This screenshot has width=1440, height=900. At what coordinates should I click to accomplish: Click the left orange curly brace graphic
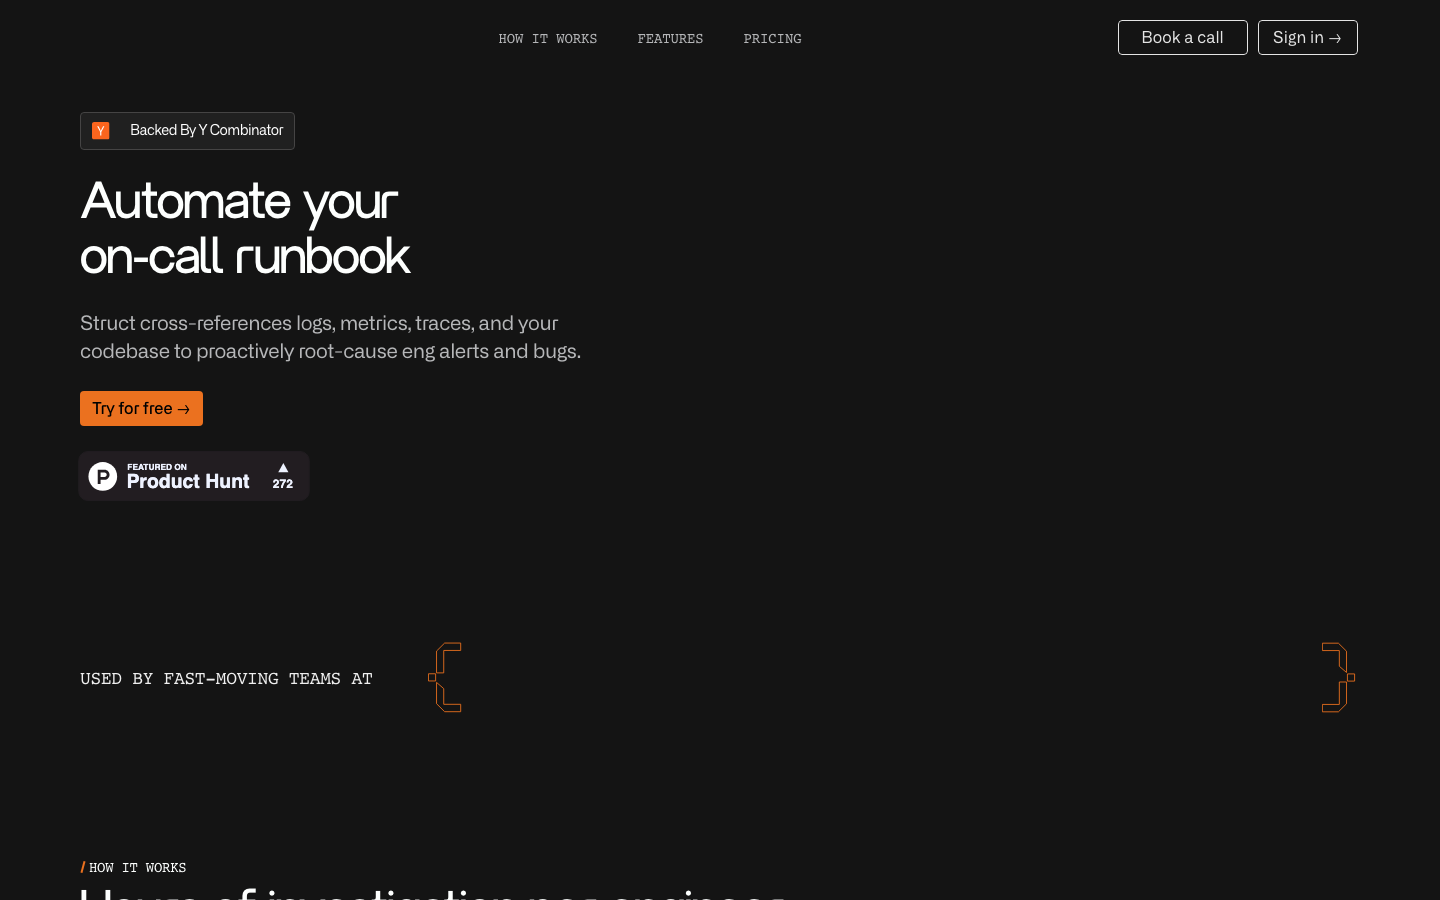(446, 677)
